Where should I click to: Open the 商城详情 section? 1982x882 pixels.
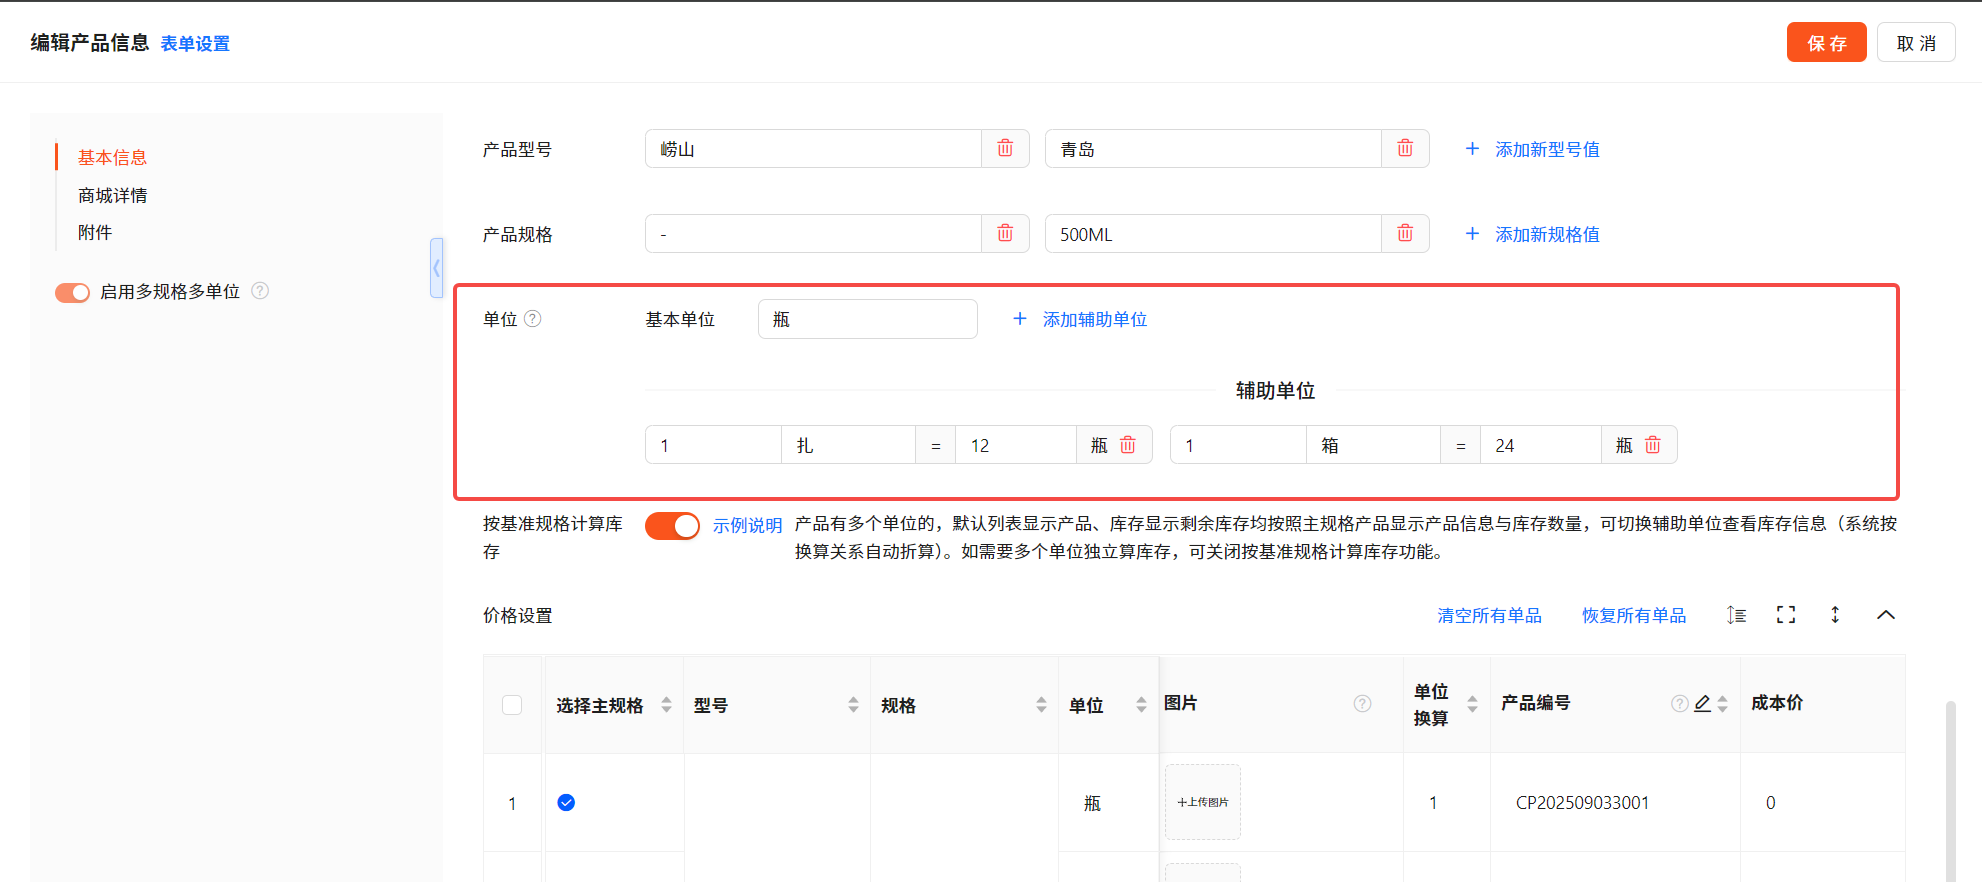[113, 195]
